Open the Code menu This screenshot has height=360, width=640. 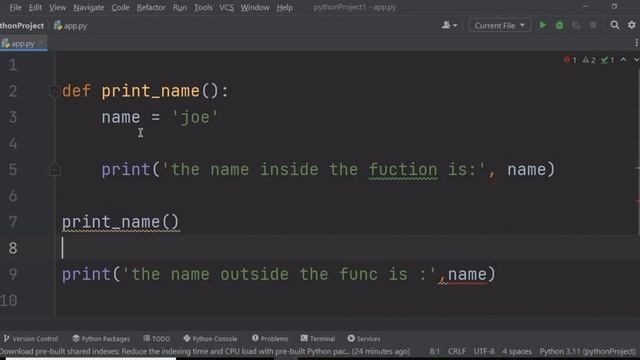(x=120, y=7)
